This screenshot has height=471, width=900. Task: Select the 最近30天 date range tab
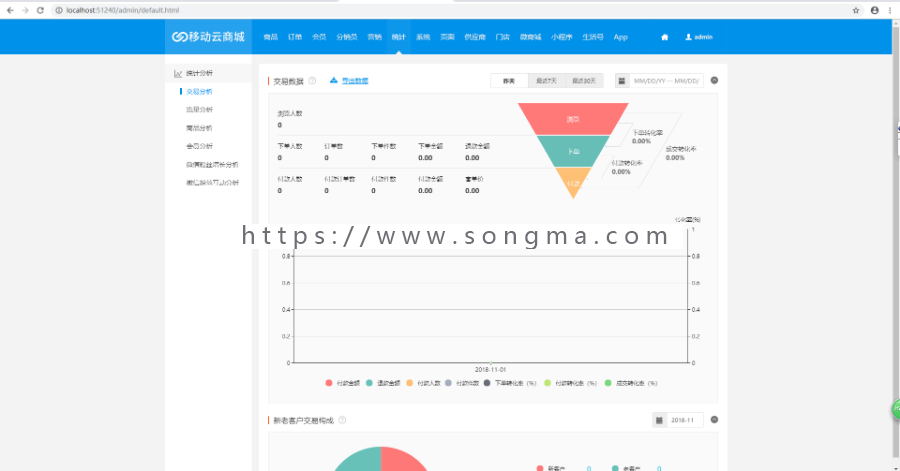584,81
